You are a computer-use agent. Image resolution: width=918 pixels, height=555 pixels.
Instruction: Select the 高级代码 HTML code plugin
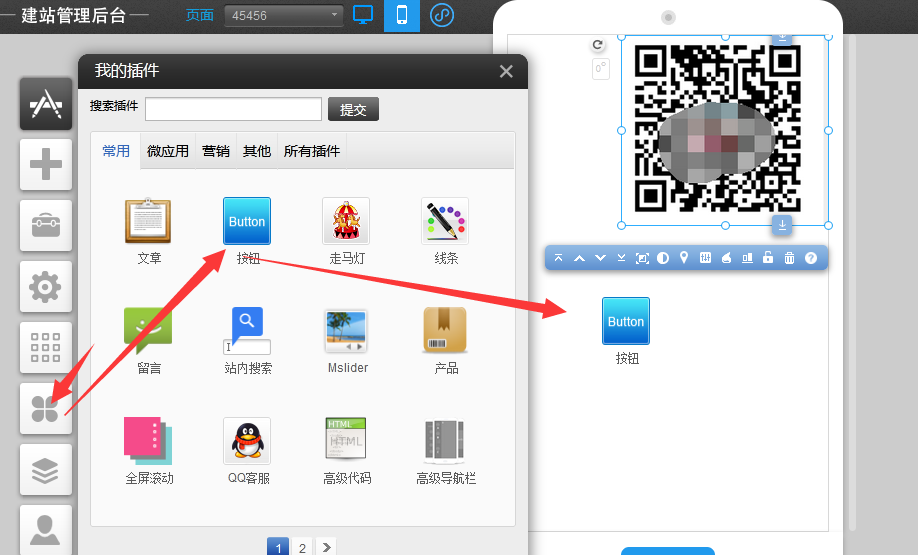click(x=346, y=441)
